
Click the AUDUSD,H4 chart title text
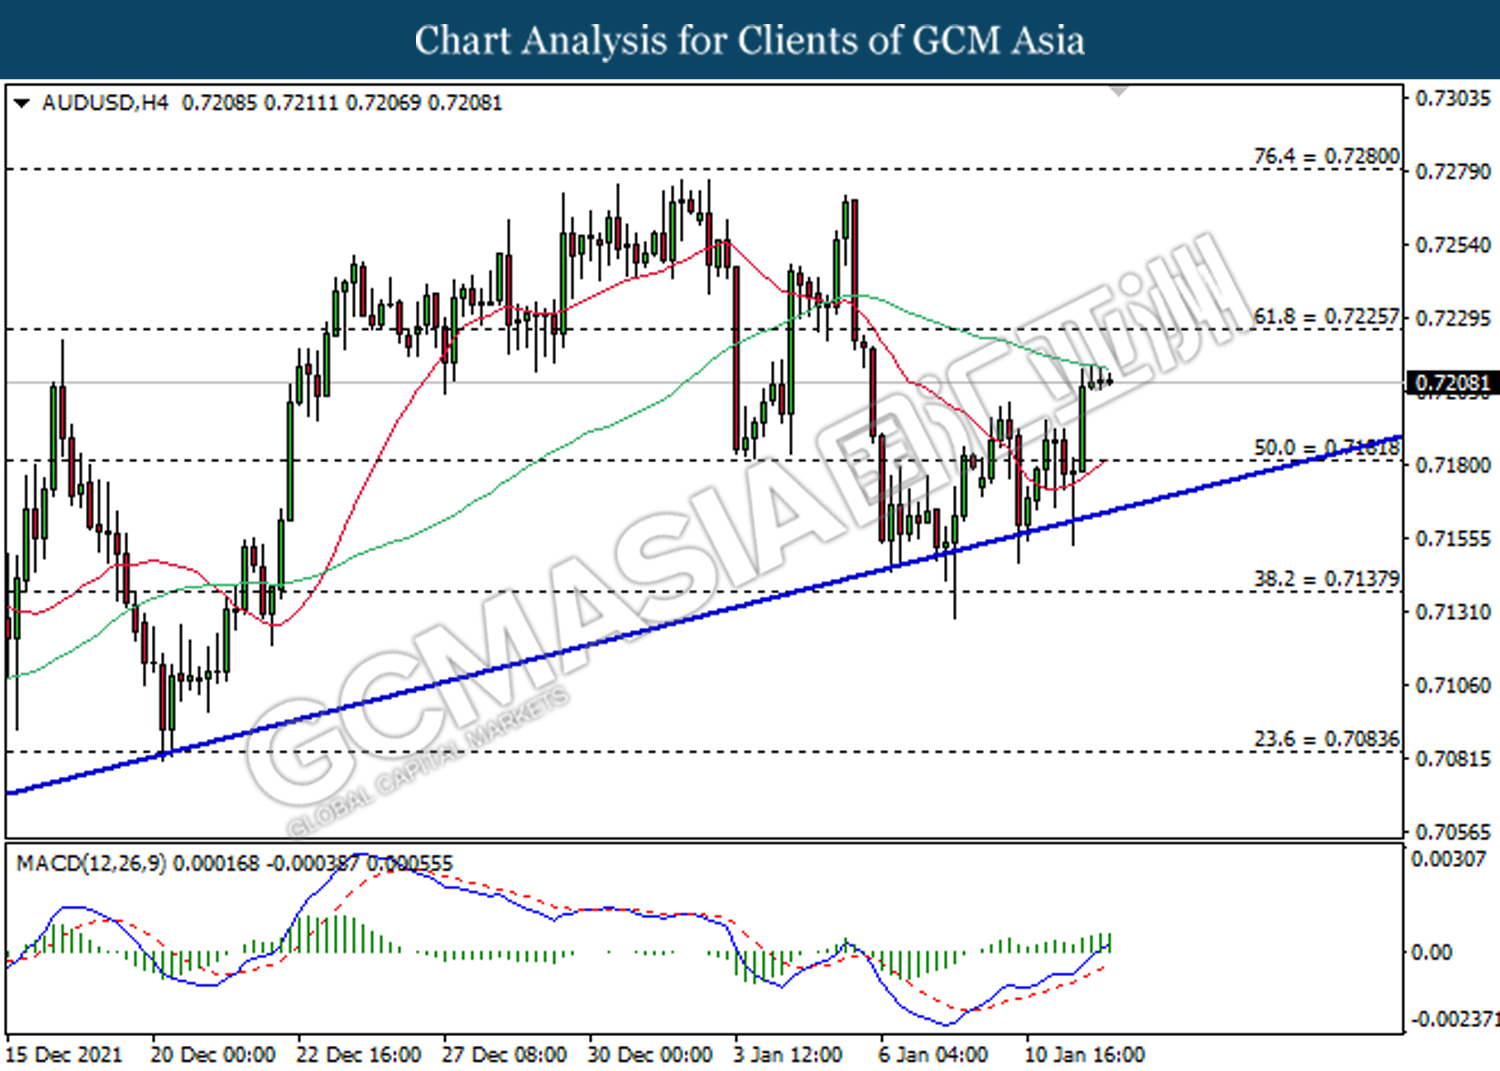(105, 103)
